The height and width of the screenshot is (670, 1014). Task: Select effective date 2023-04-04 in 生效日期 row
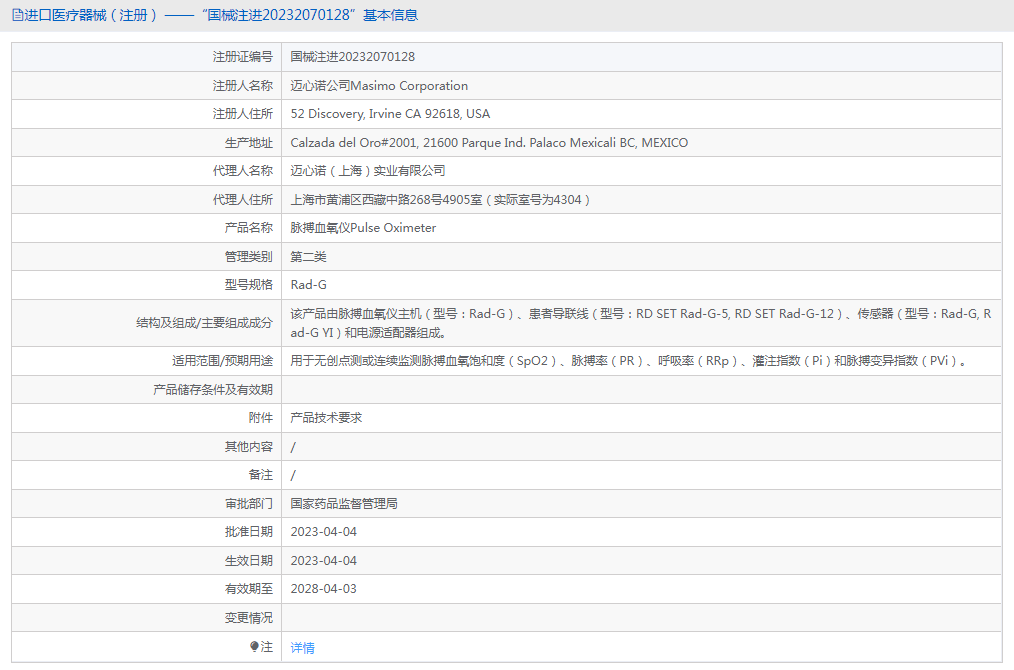coord(323,561)
